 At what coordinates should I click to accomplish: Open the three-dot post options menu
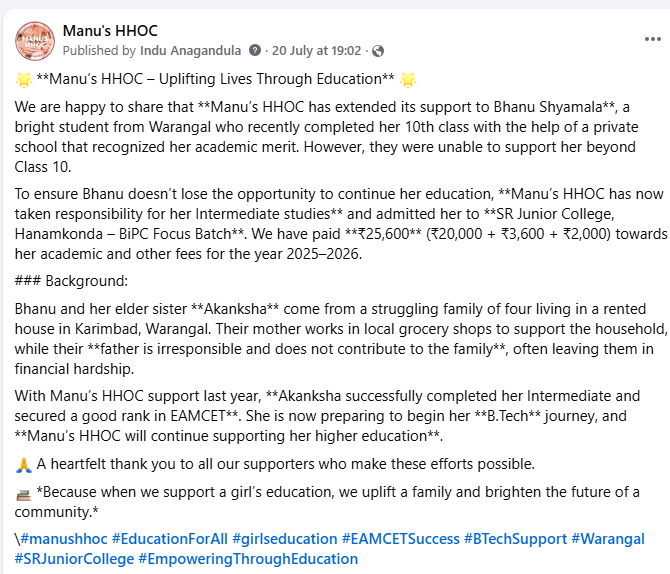(652, 39)
